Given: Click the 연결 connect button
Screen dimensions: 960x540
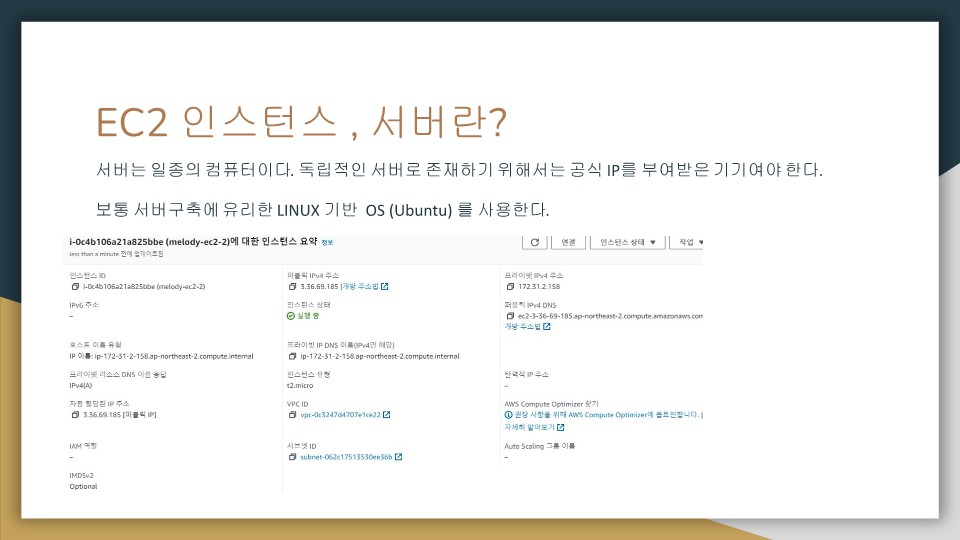Looking at the screenshot, I should [568, 242].
